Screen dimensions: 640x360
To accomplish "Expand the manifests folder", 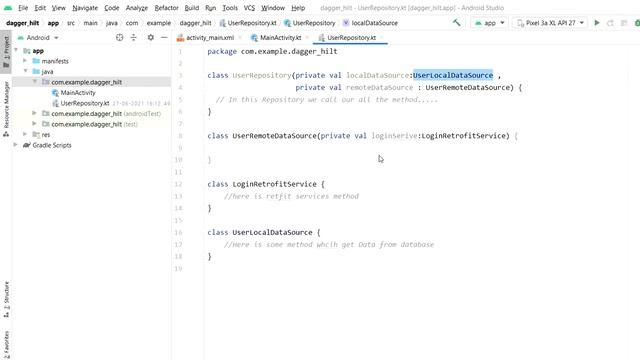I will coord(25,61).
